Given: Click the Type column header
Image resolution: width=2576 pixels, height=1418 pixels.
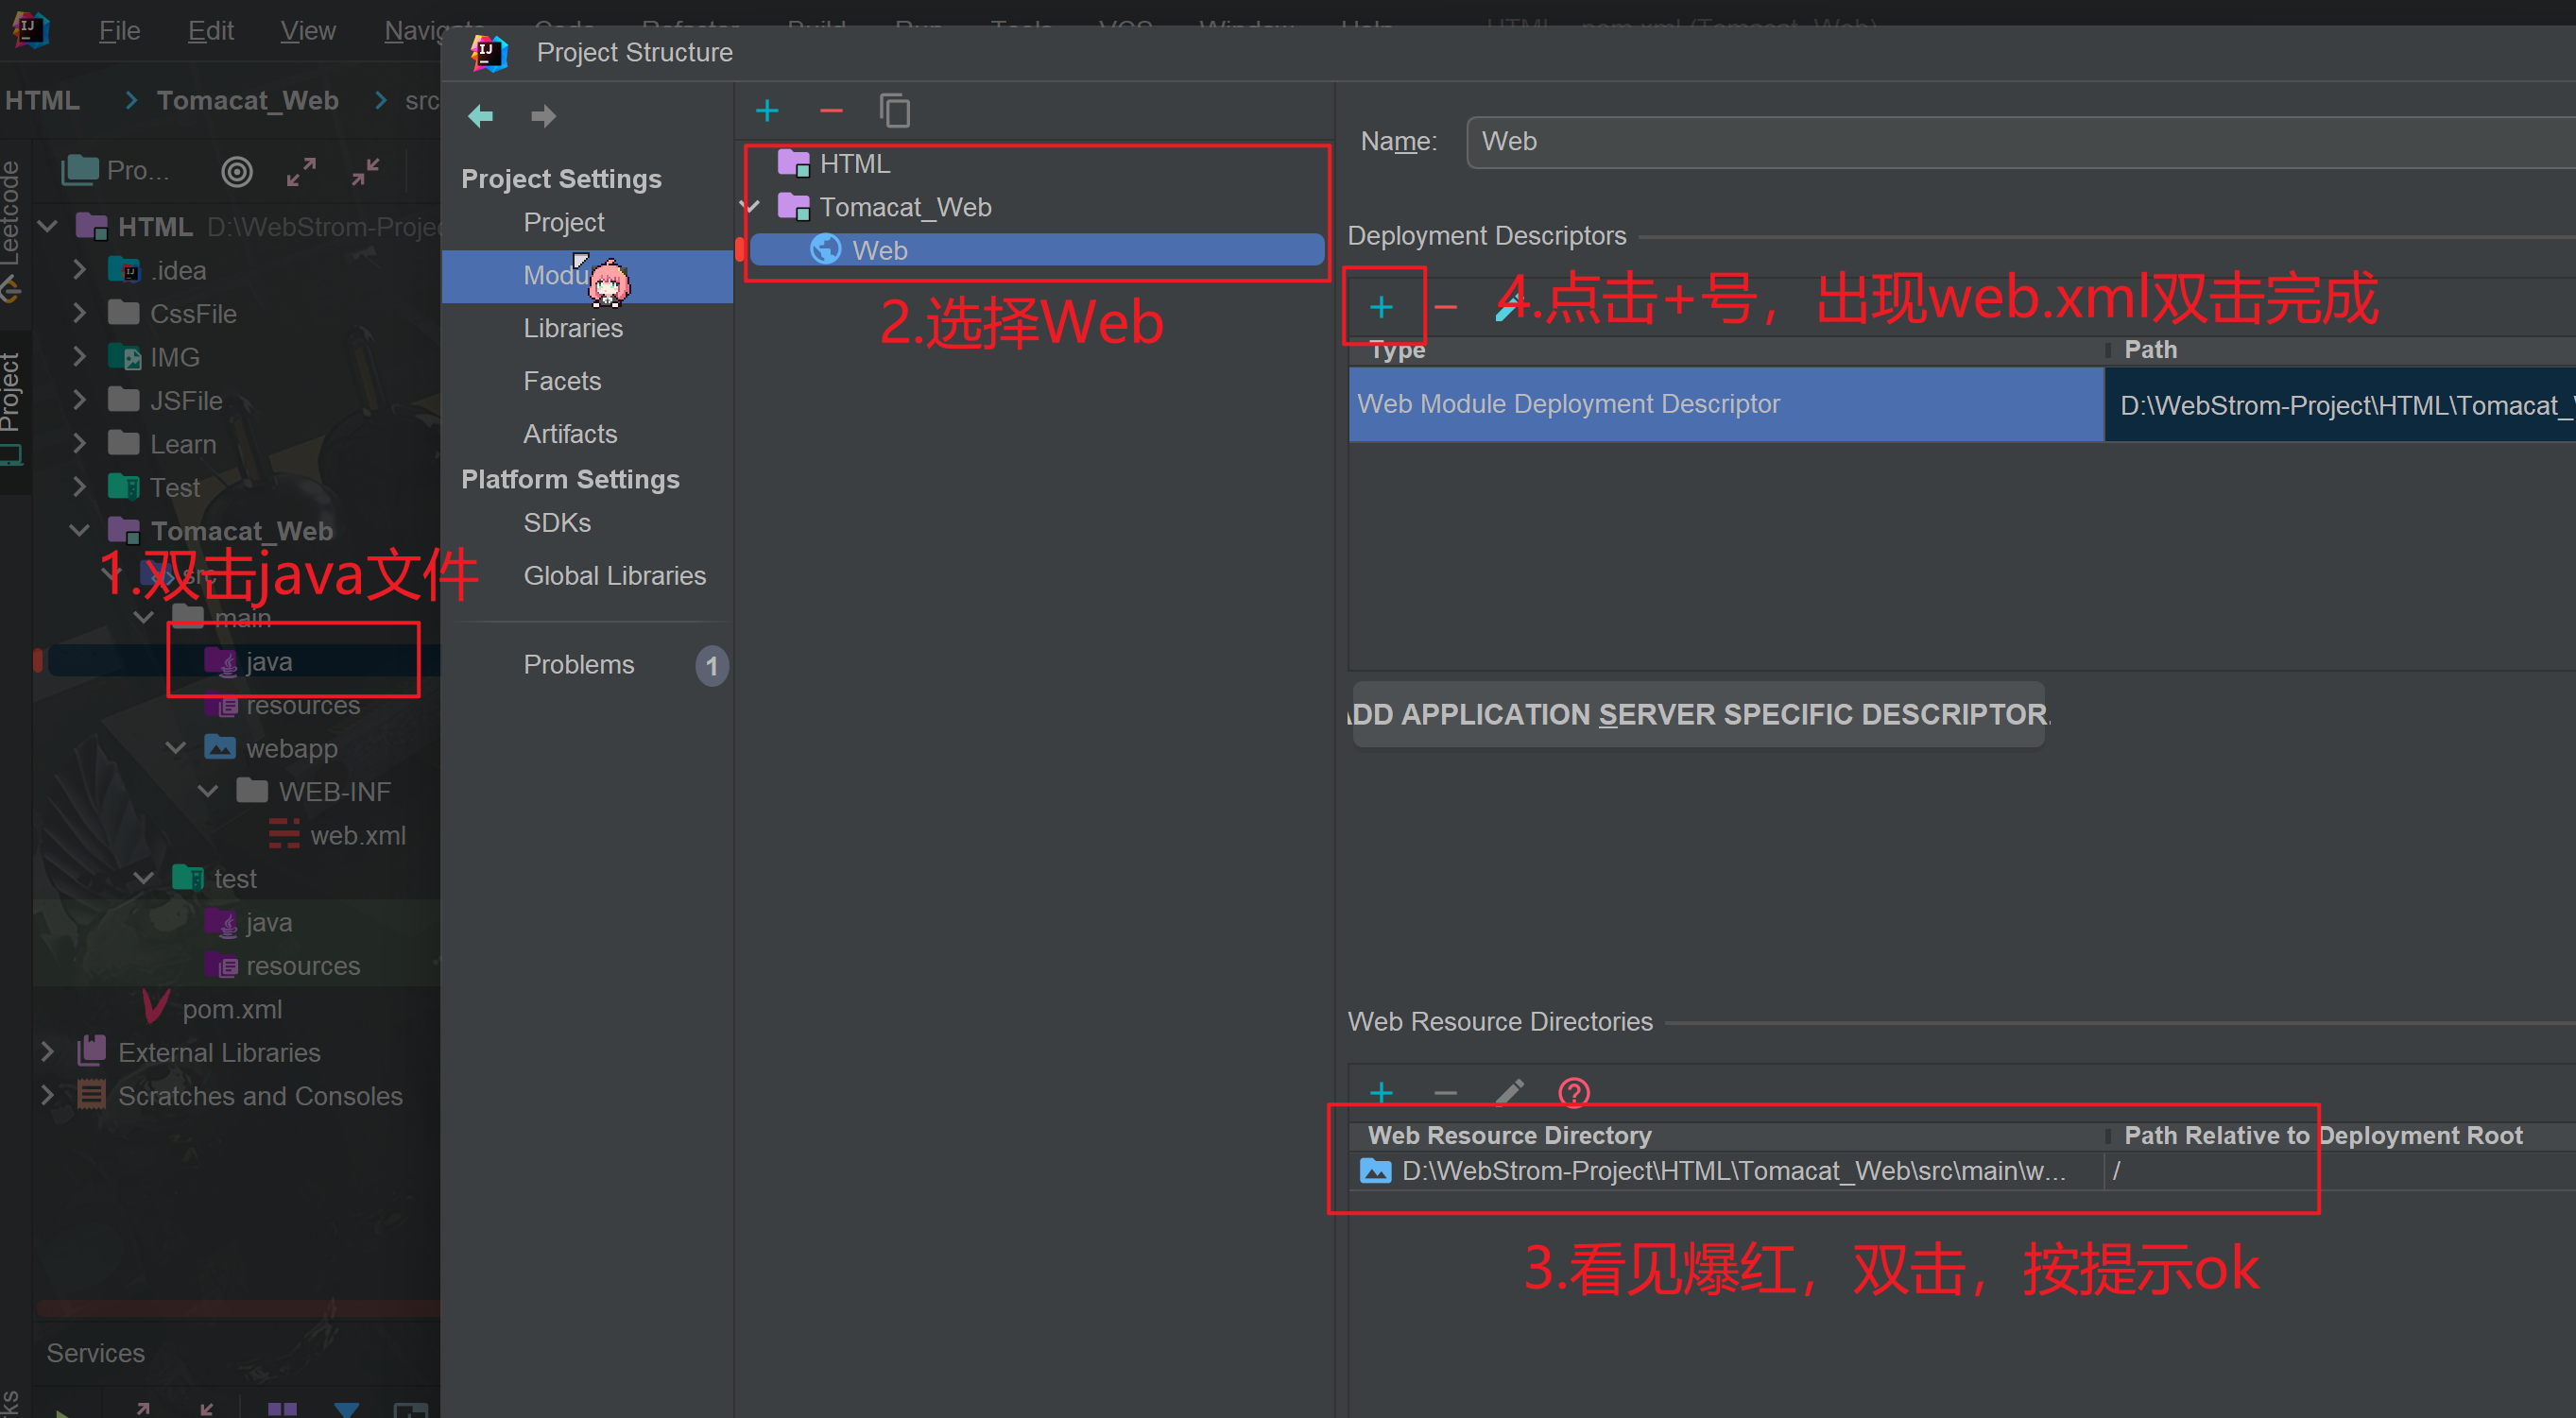Looking at the screenshot, I should pos(1397,349).
